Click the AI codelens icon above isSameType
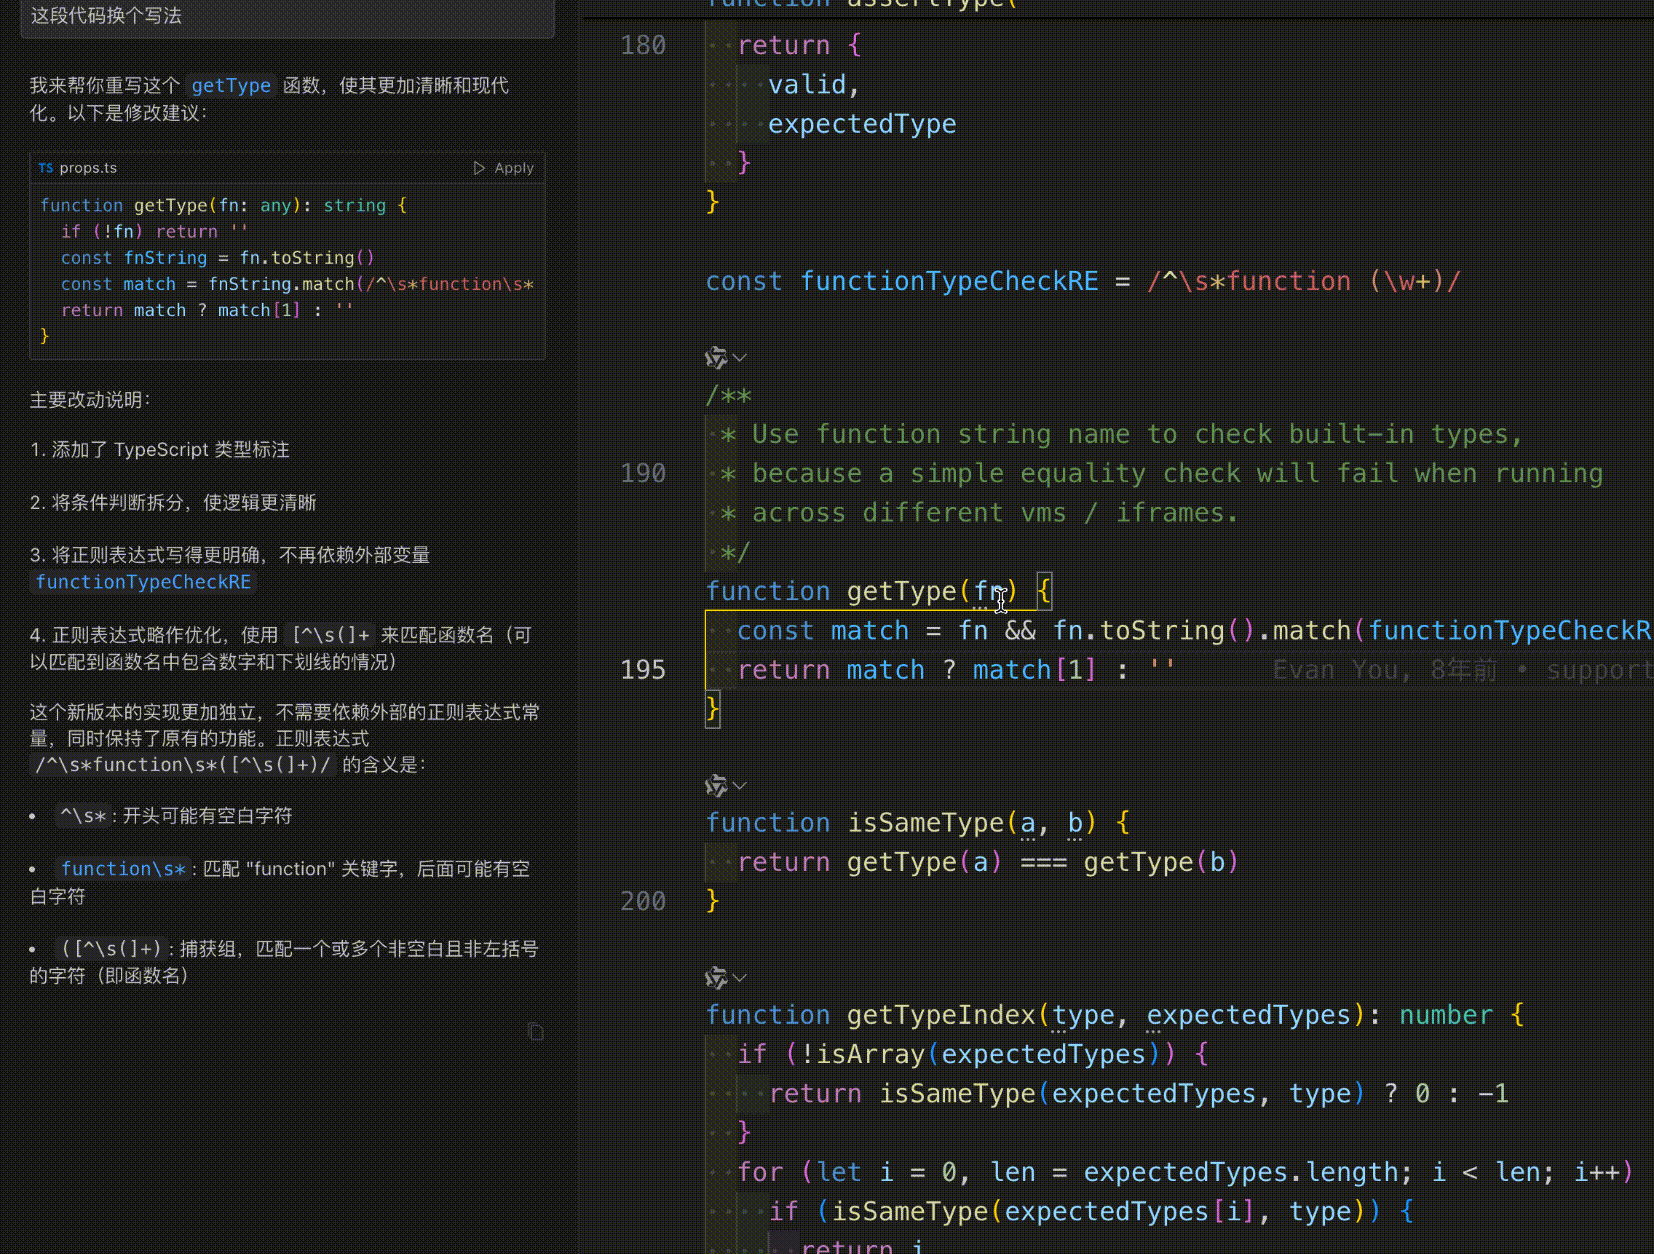Viewport: 1654px width, 1254px height. 716,786
